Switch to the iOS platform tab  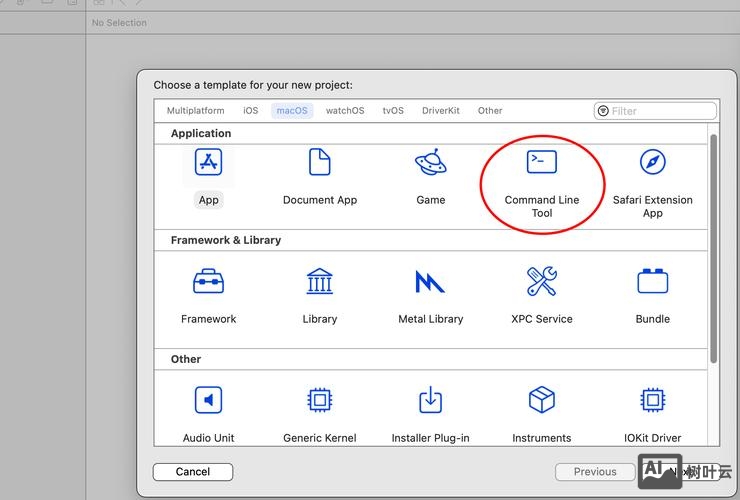[x=250, y=111]
